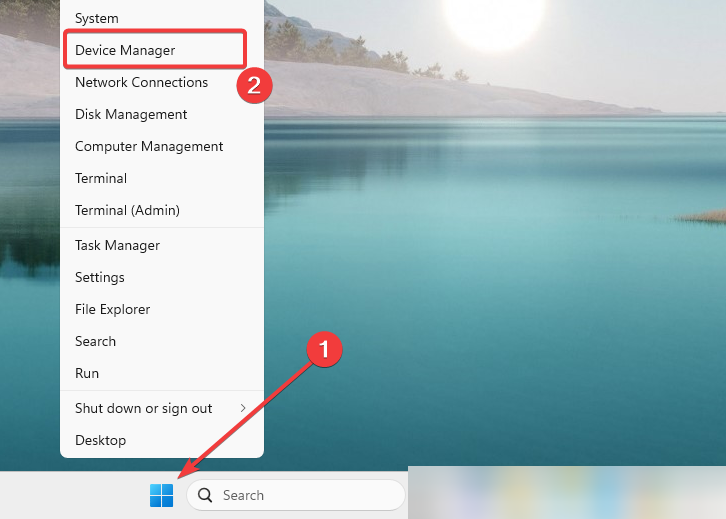Start Terminal from the menu
This screenshot has width=726, height=519.
click(162, 178)
